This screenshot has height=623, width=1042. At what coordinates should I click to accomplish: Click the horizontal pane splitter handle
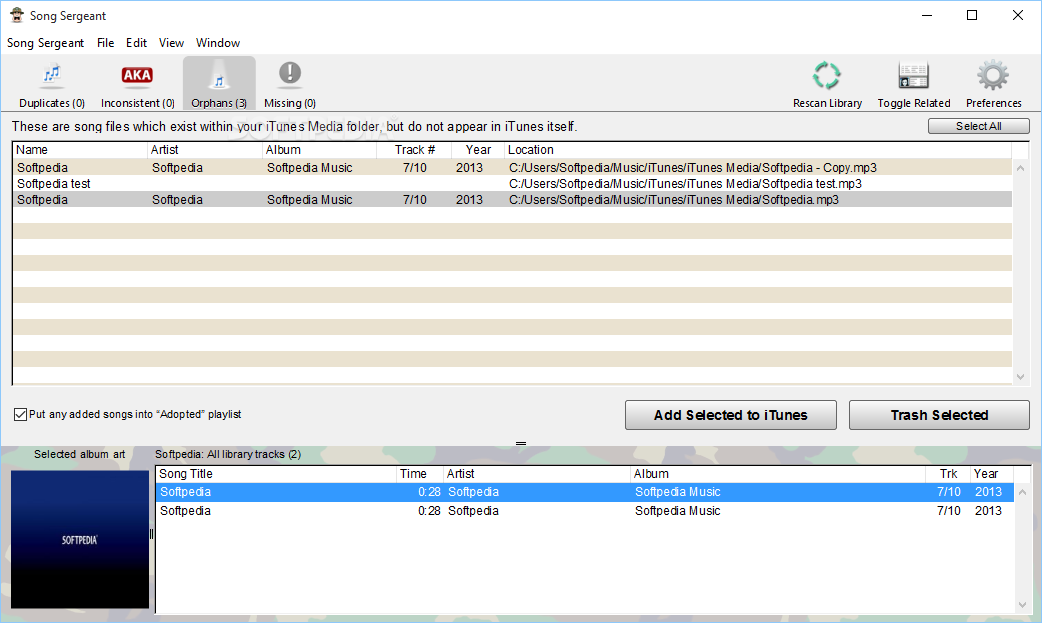[x=521, y=443]
